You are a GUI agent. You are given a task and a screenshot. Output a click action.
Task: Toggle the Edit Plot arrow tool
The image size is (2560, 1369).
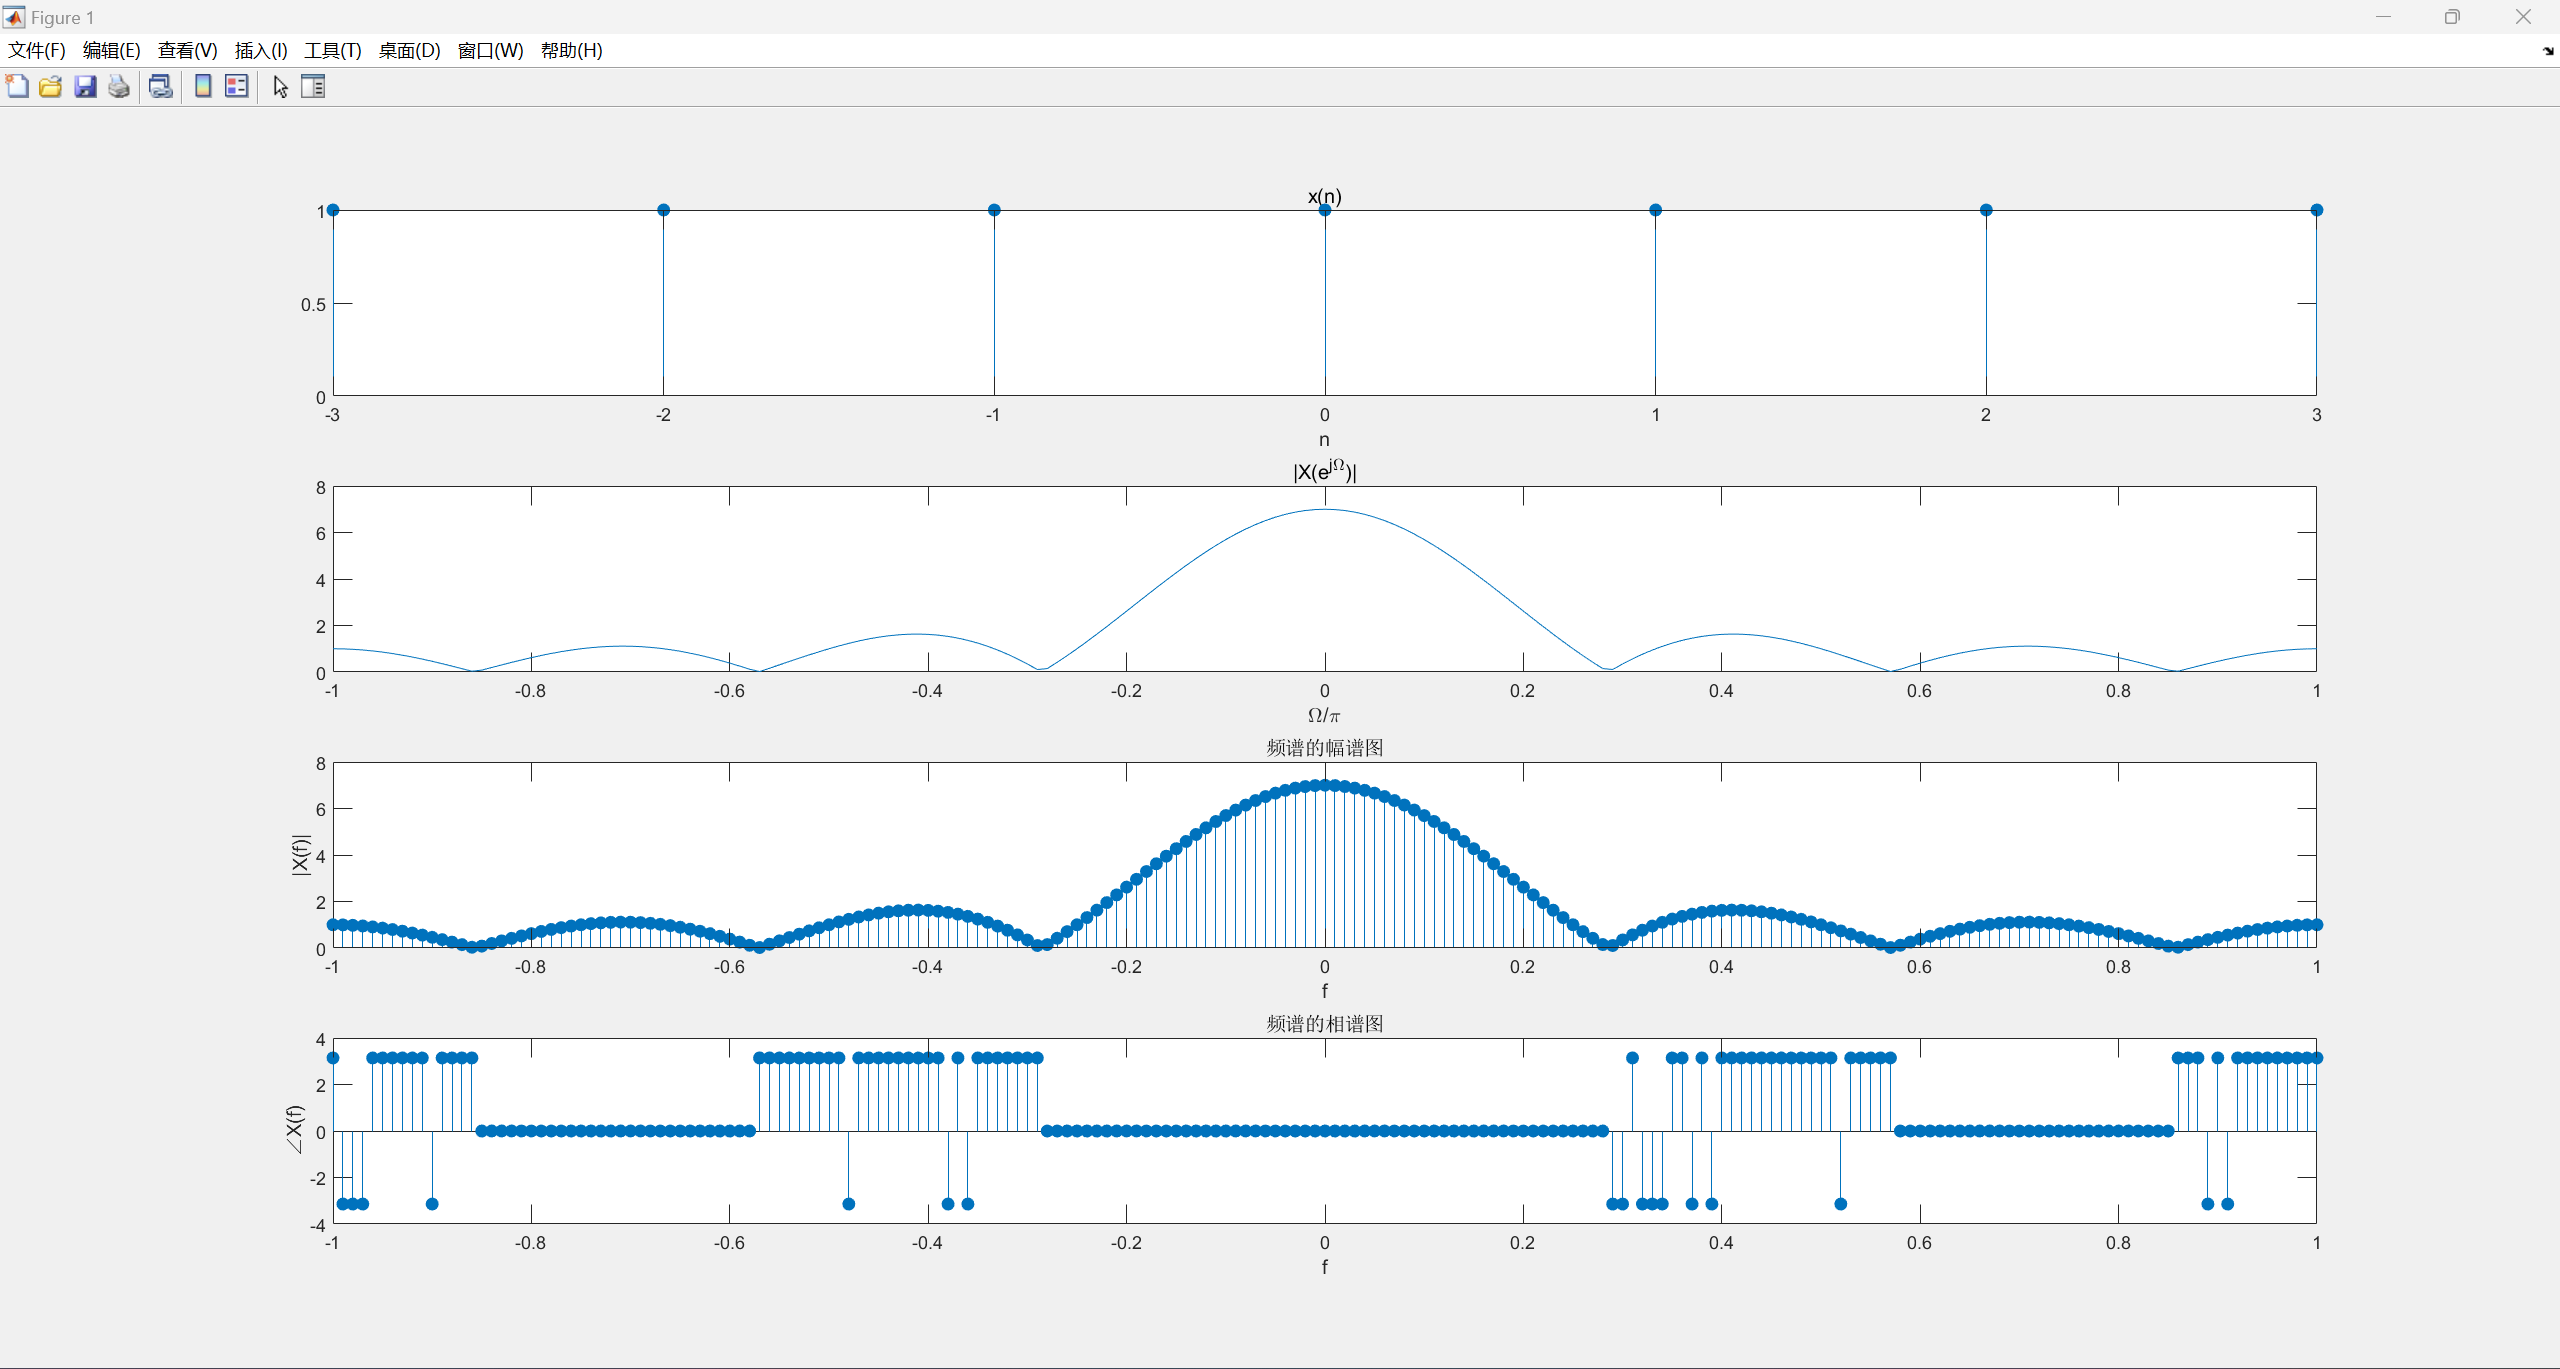(x=280, y=87)
